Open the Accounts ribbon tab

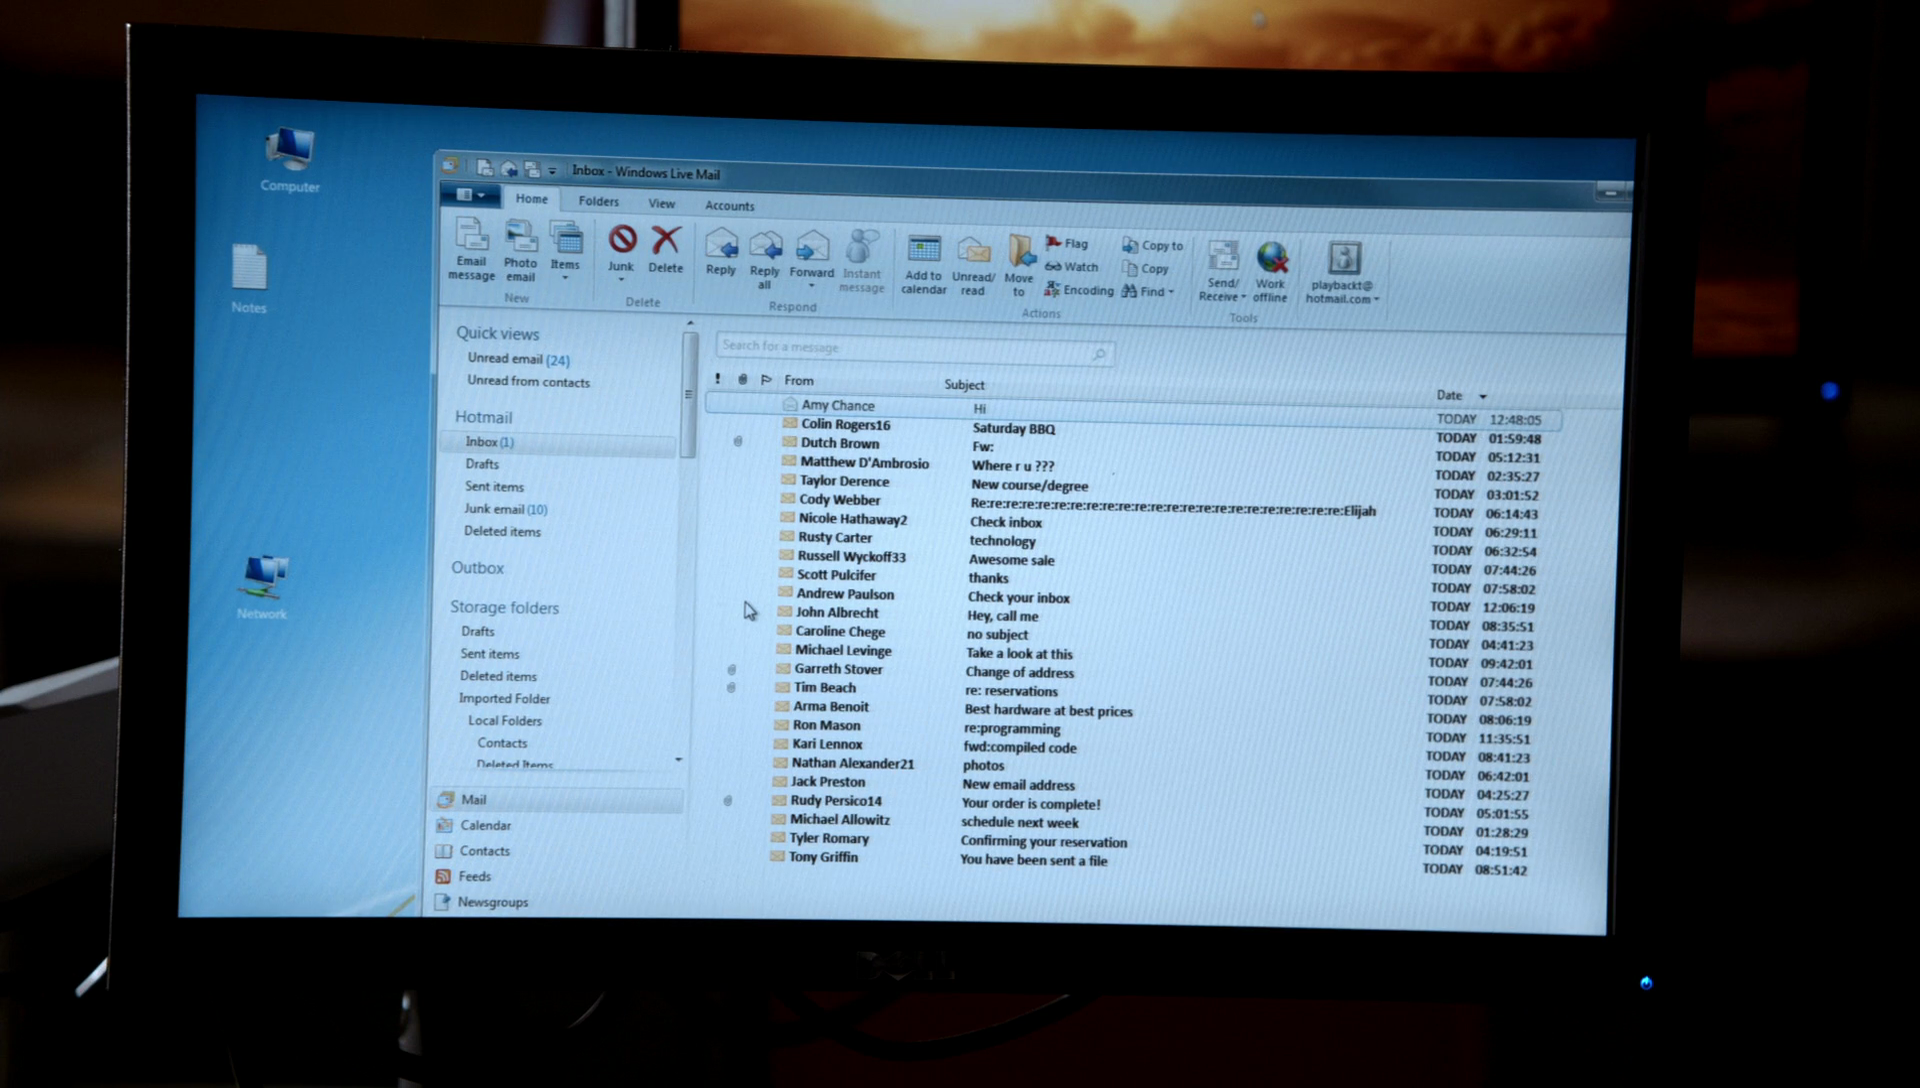[729, 206]
